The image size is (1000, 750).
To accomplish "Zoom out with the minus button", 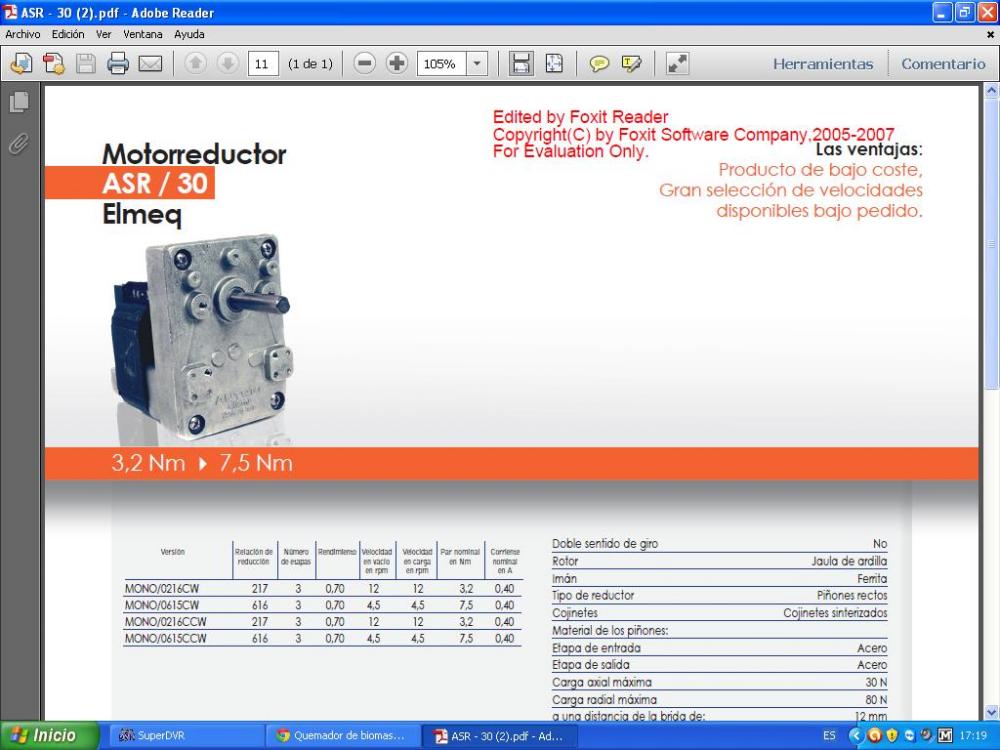I will tap(364, 63).
